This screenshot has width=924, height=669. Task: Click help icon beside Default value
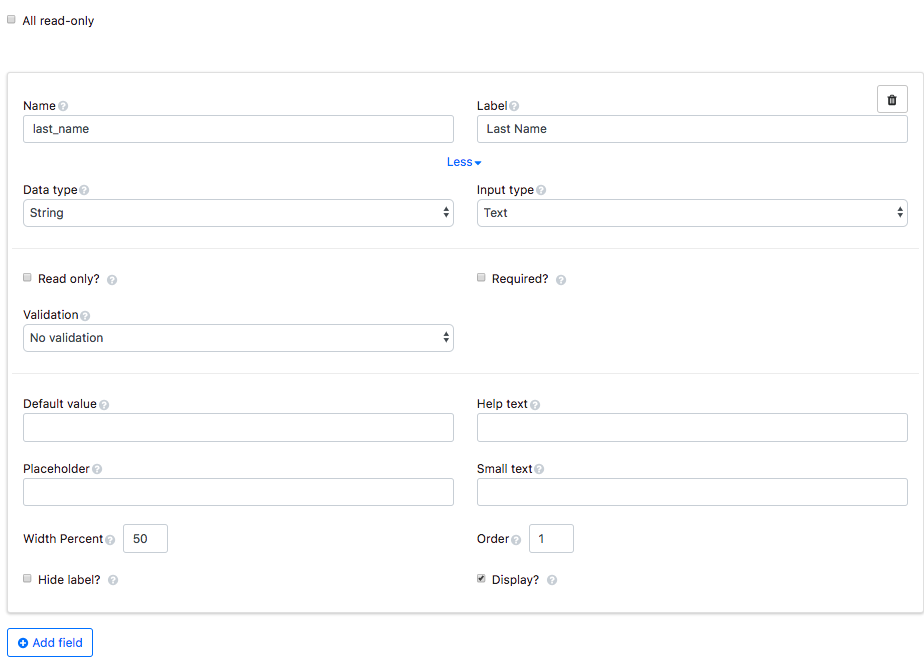point(104,405)
